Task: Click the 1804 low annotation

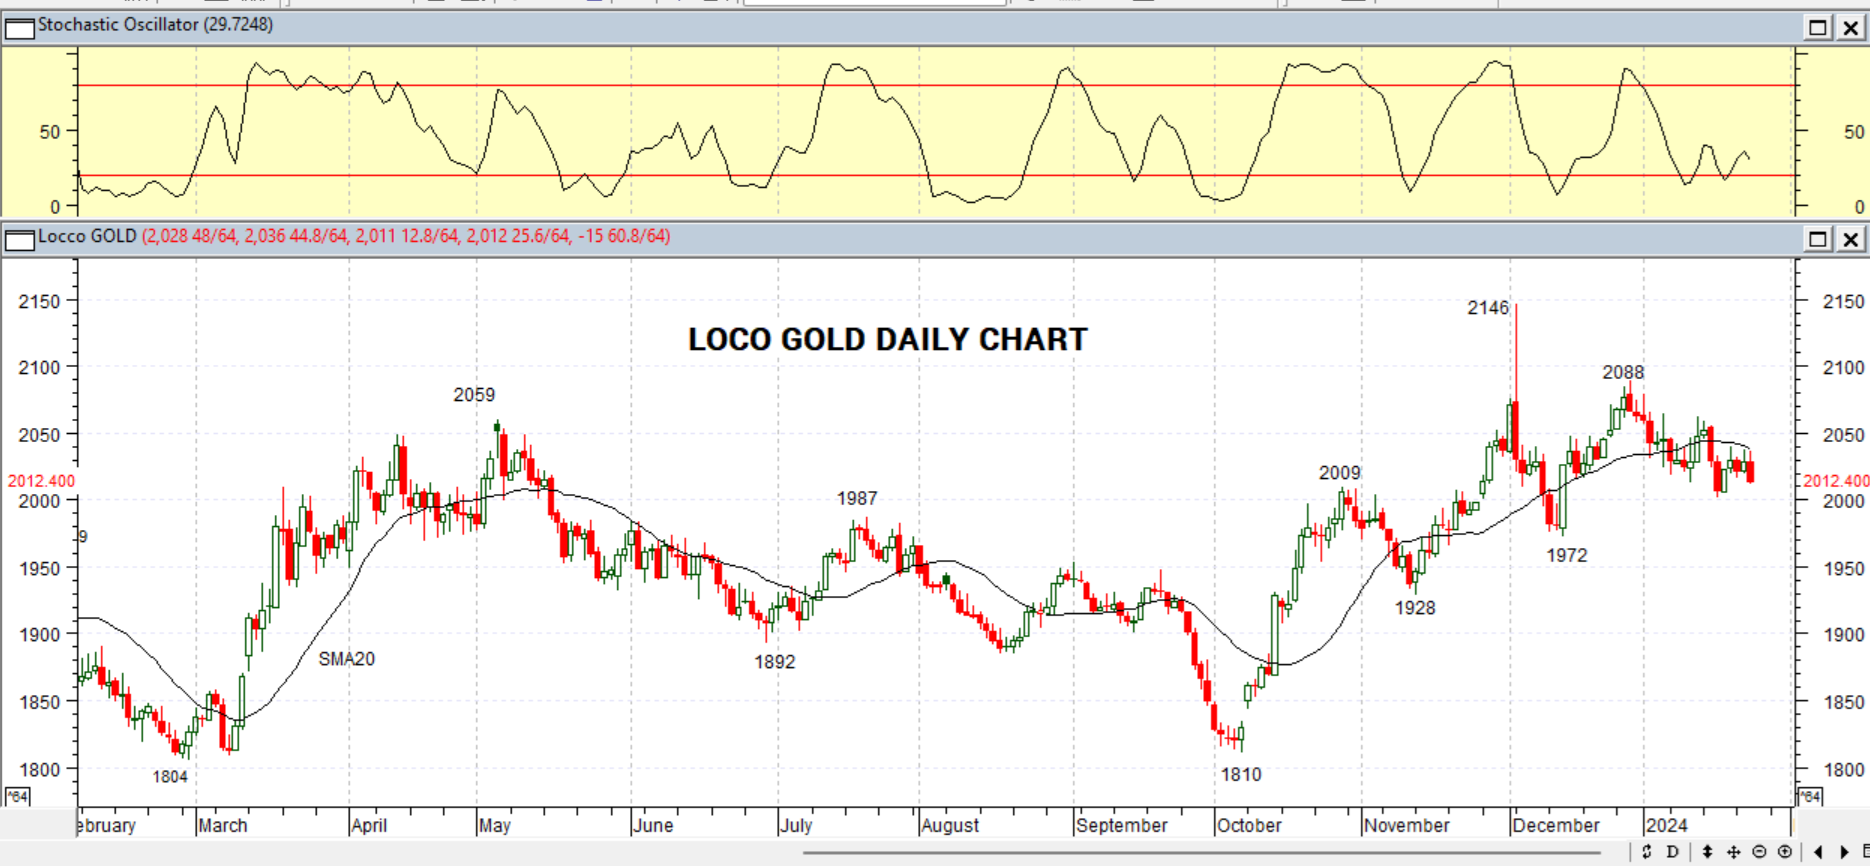Action: pyautogui.click(x=170, y=777)
